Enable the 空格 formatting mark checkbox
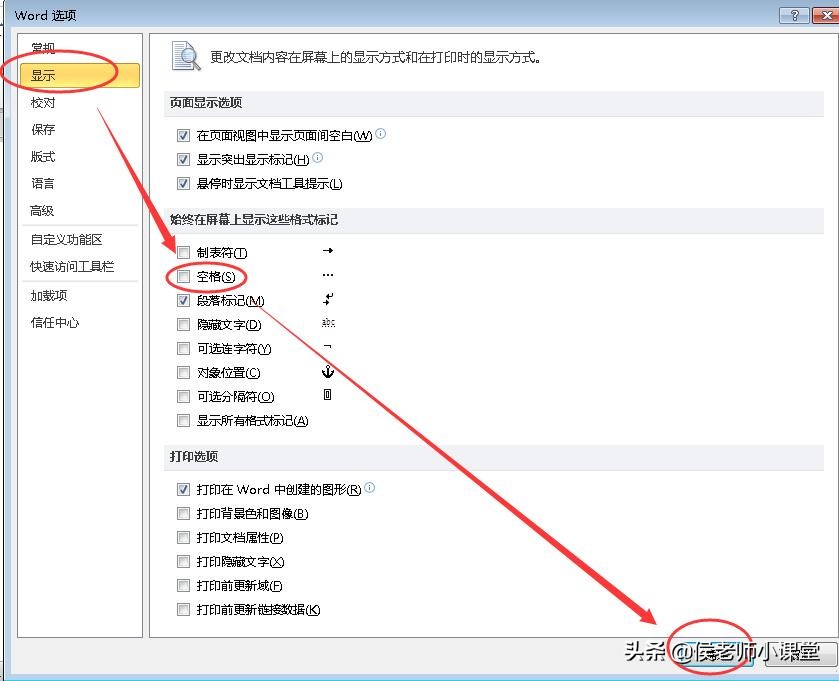839x681 pixels. pyautogui.click(x=183, y=276)
